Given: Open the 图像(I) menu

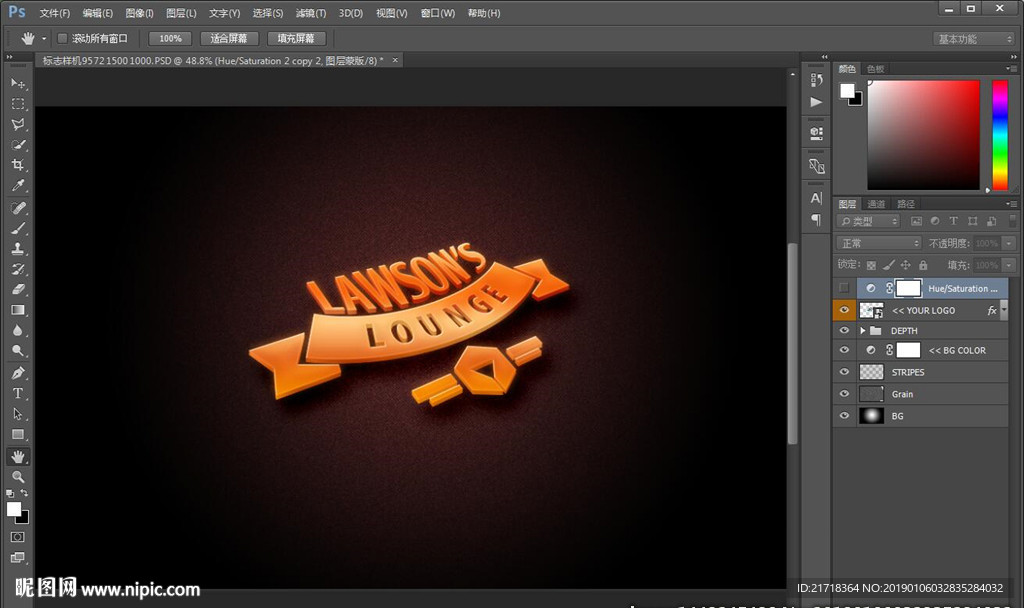Looking at the screenshot, I should pyautogui.click(x=139, y=13).
